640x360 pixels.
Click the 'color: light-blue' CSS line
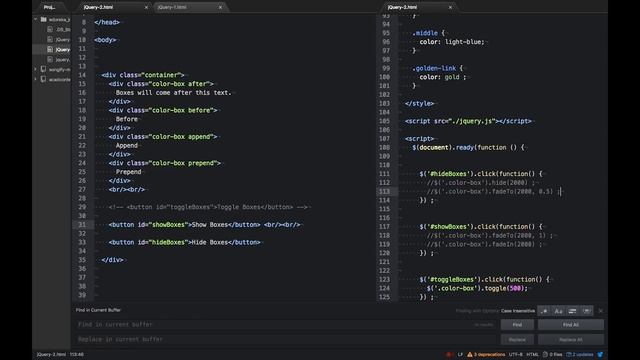(452, 42)
